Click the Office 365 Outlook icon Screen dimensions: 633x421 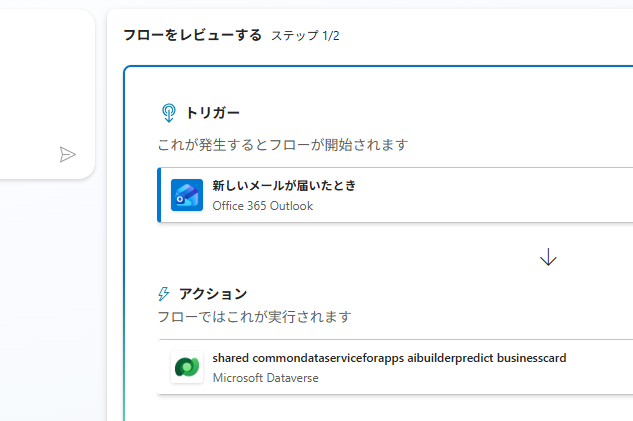click(x=187, y=195)
